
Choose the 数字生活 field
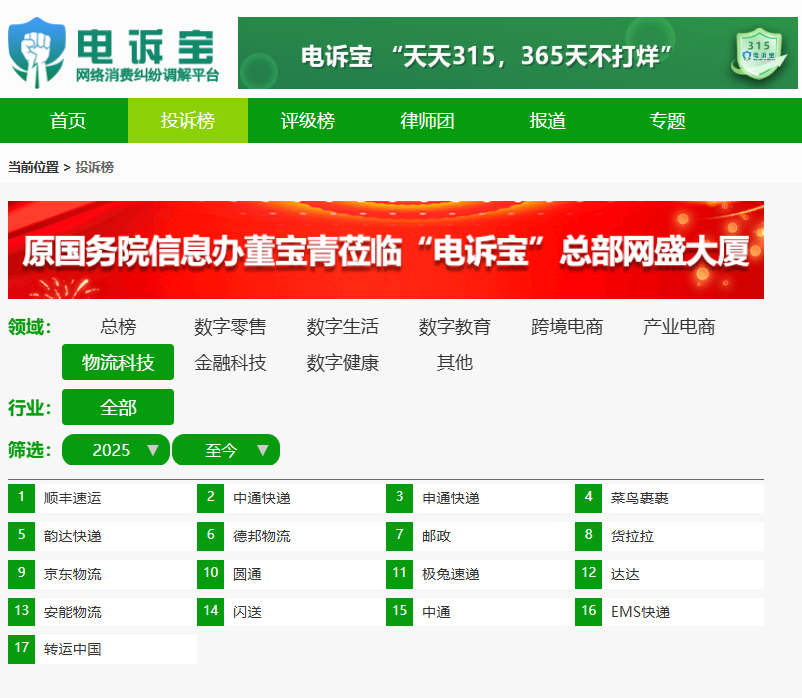pos(343,327)
